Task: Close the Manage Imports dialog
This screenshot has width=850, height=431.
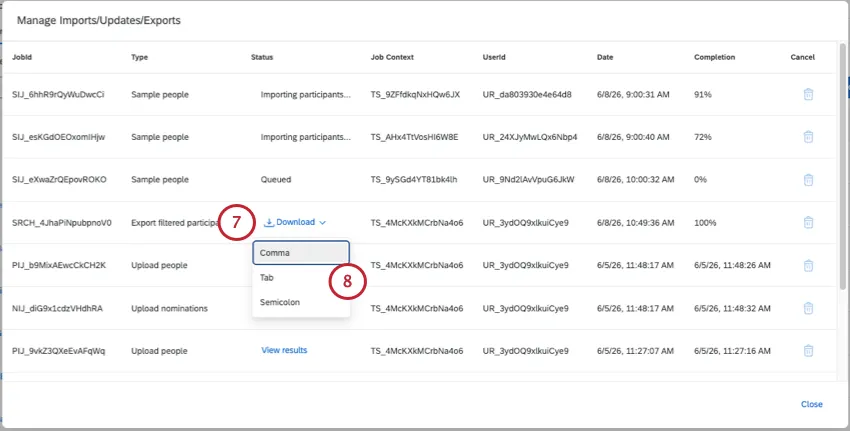Action: pos(812,404)
